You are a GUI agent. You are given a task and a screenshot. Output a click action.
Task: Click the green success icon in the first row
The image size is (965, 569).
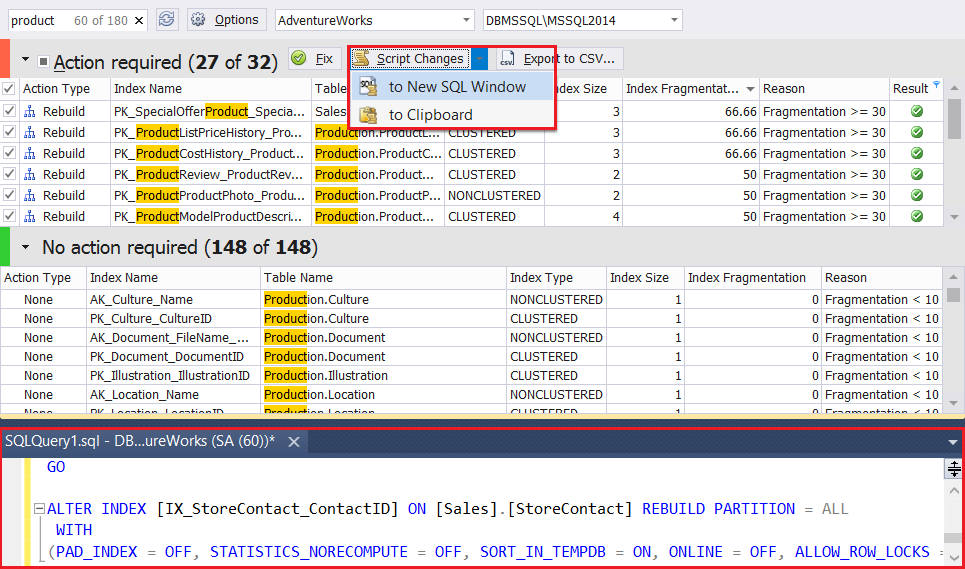916,111
